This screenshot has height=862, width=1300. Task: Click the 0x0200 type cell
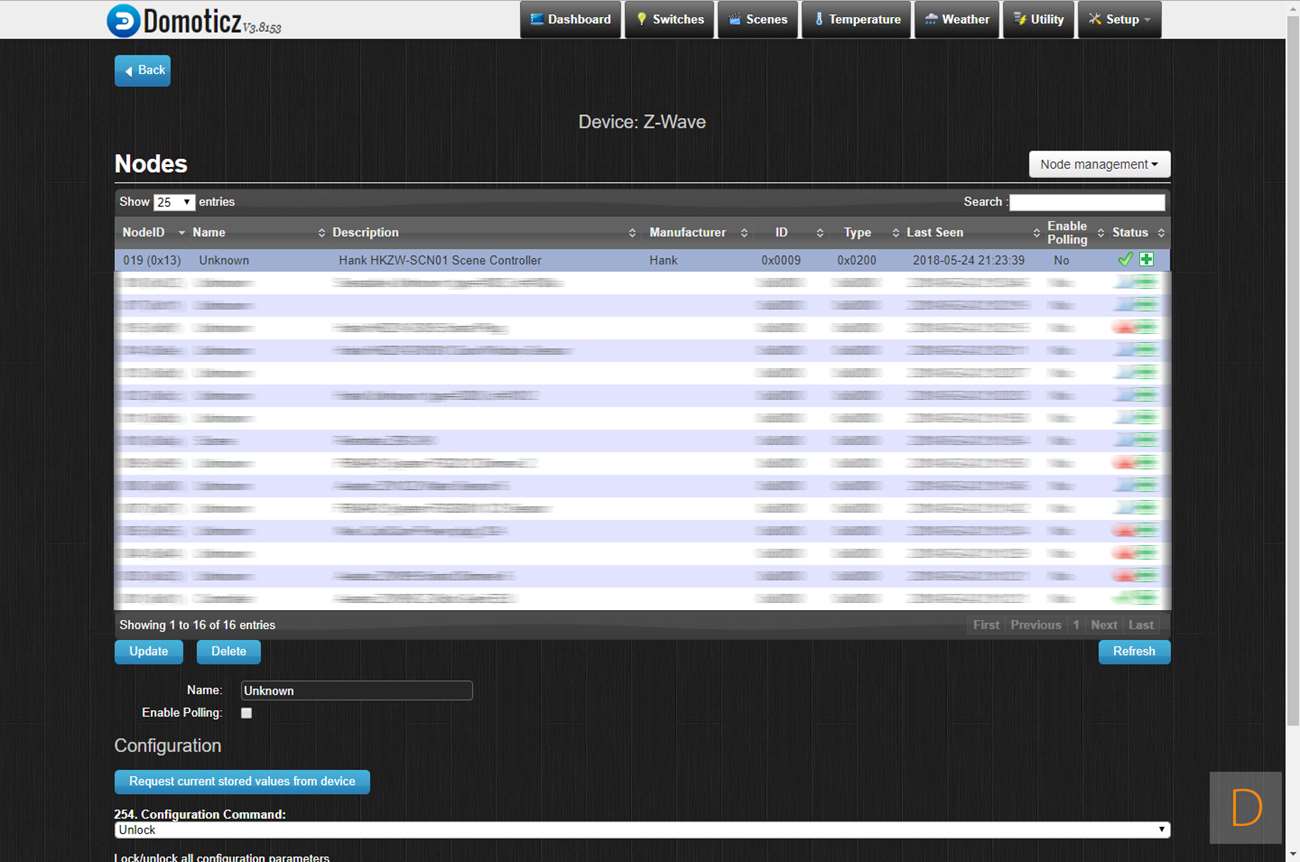click(x=857, y=260)
